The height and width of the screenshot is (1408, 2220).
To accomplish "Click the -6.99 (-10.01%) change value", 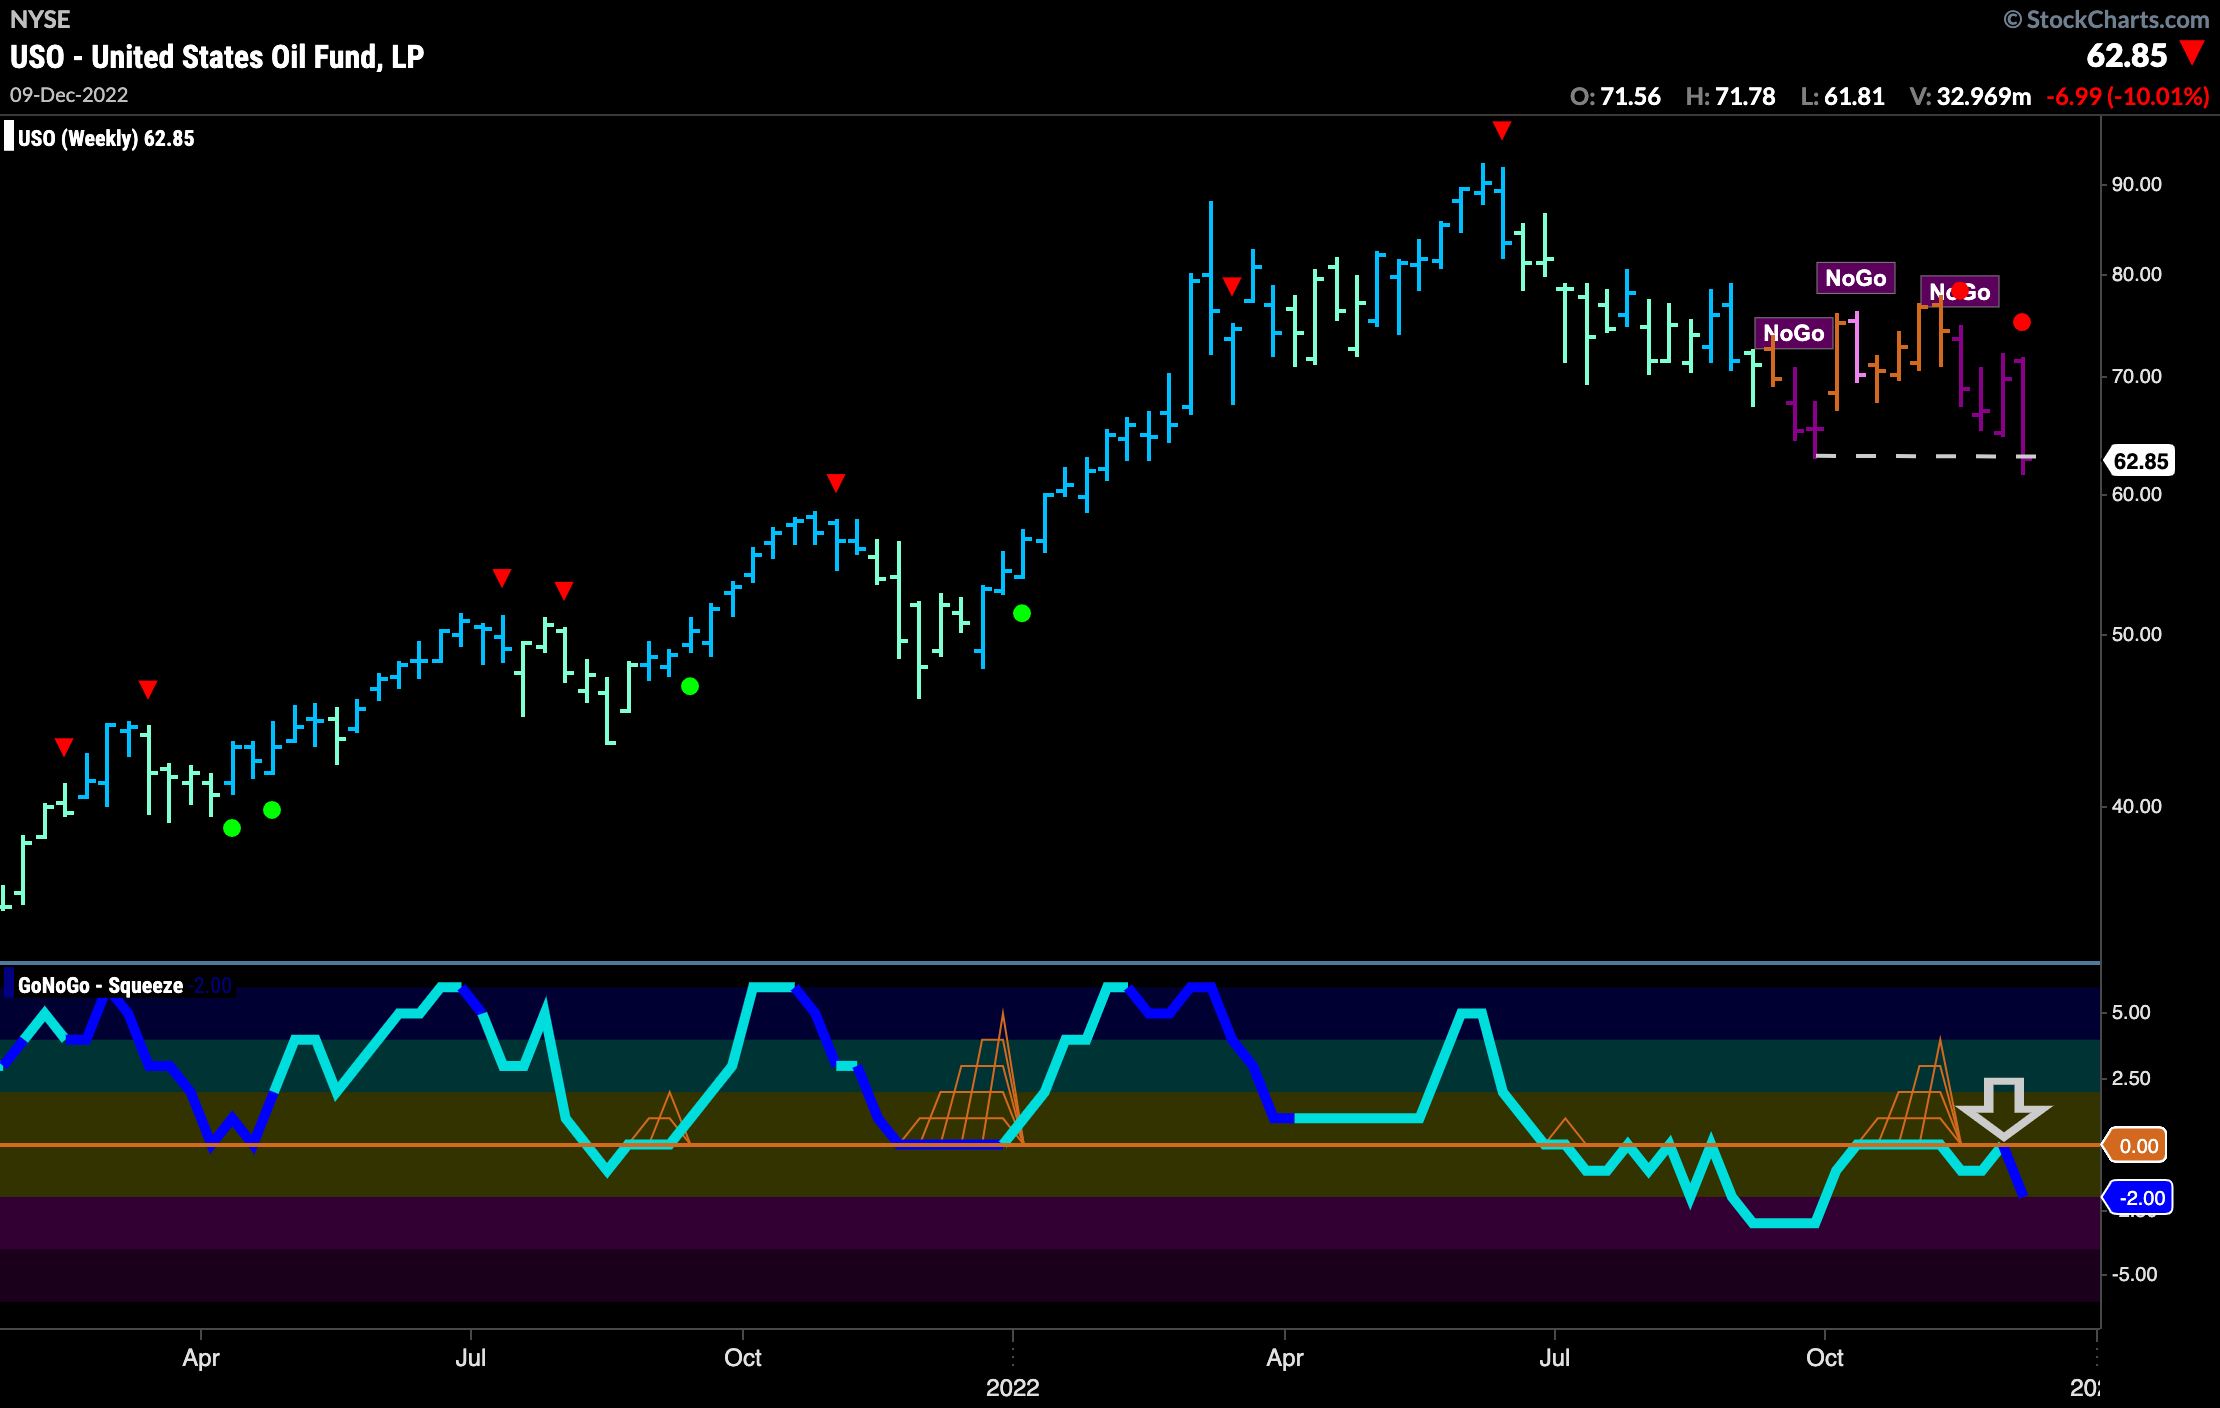I will tap(2127, 97).
